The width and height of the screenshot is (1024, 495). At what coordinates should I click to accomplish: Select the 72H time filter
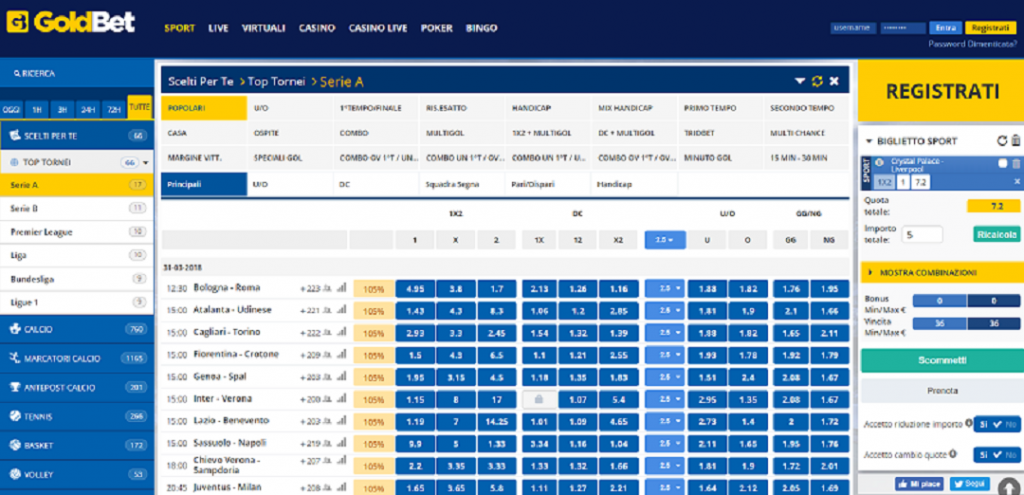[x=114, y=110]
